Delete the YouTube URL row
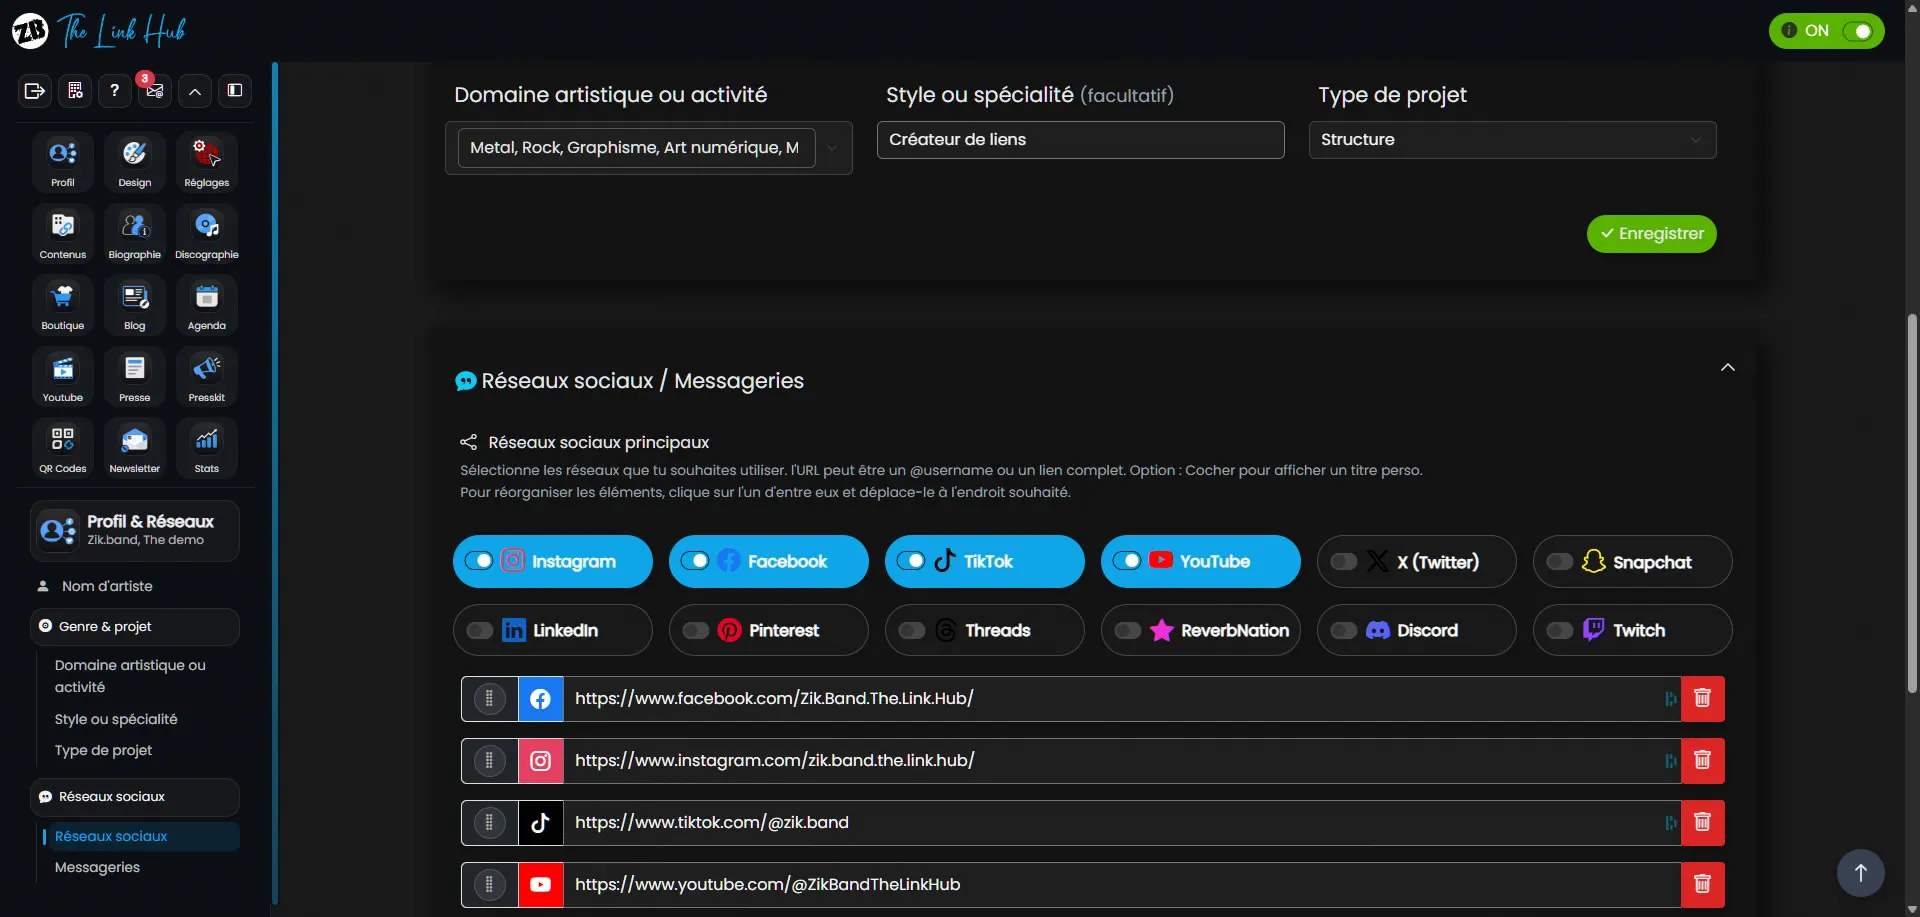Screen dimensions: 1920x917 pyautogui.click(x=1702, y=885)
